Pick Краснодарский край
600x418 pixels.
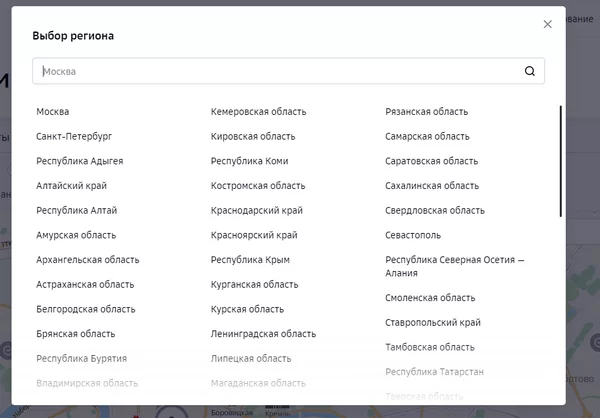[257, 211]
